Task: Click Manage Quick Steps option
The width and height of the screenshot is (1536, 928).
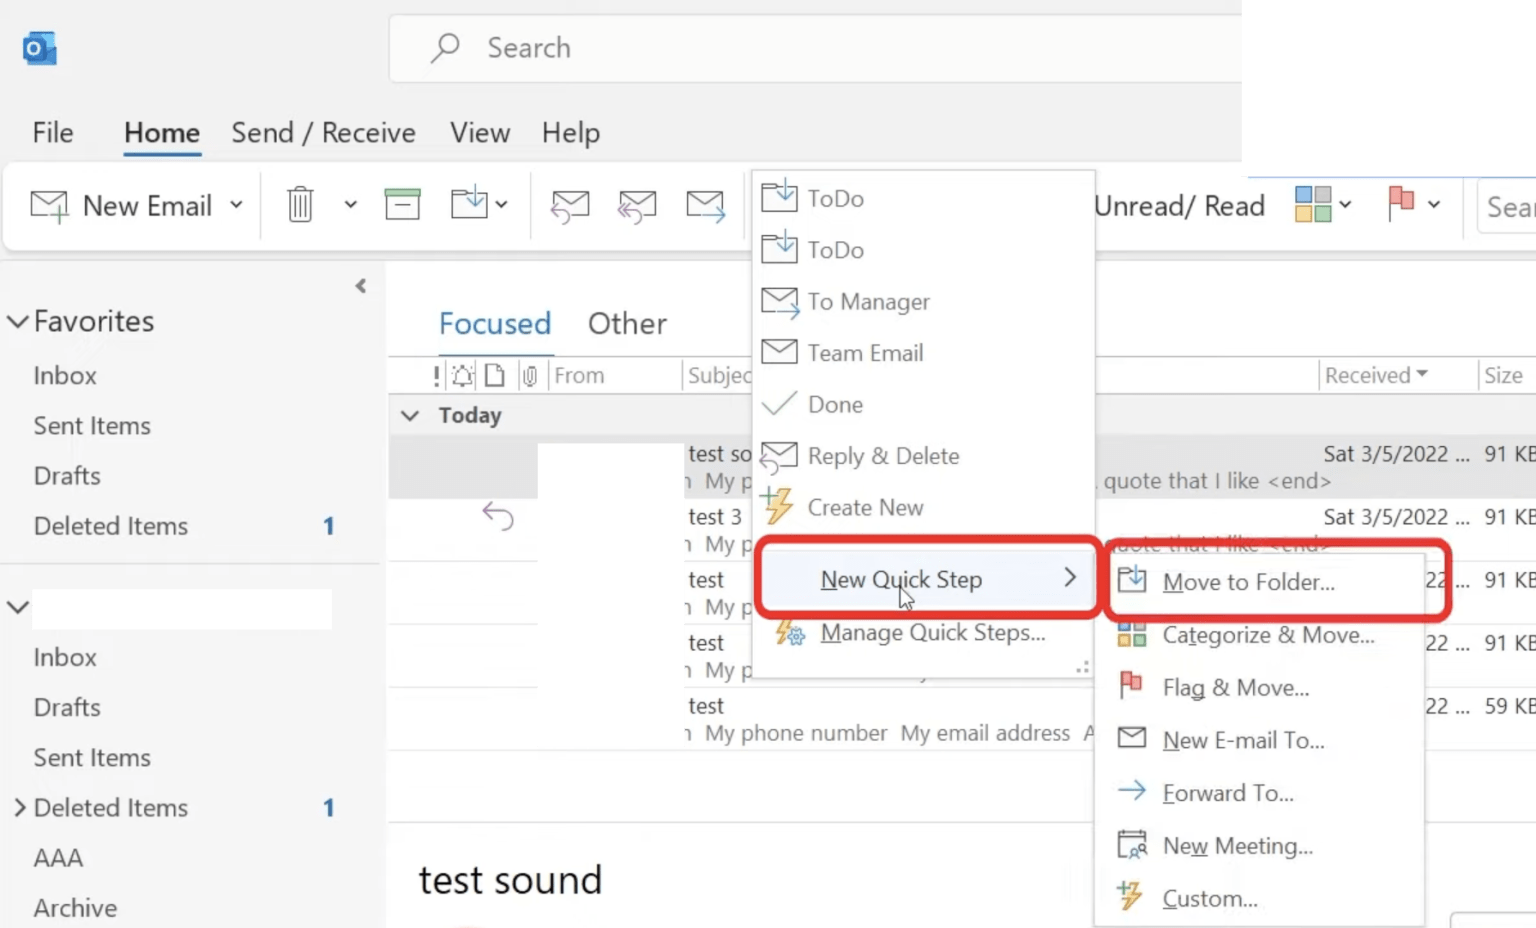Action: [x=930, y=632]
